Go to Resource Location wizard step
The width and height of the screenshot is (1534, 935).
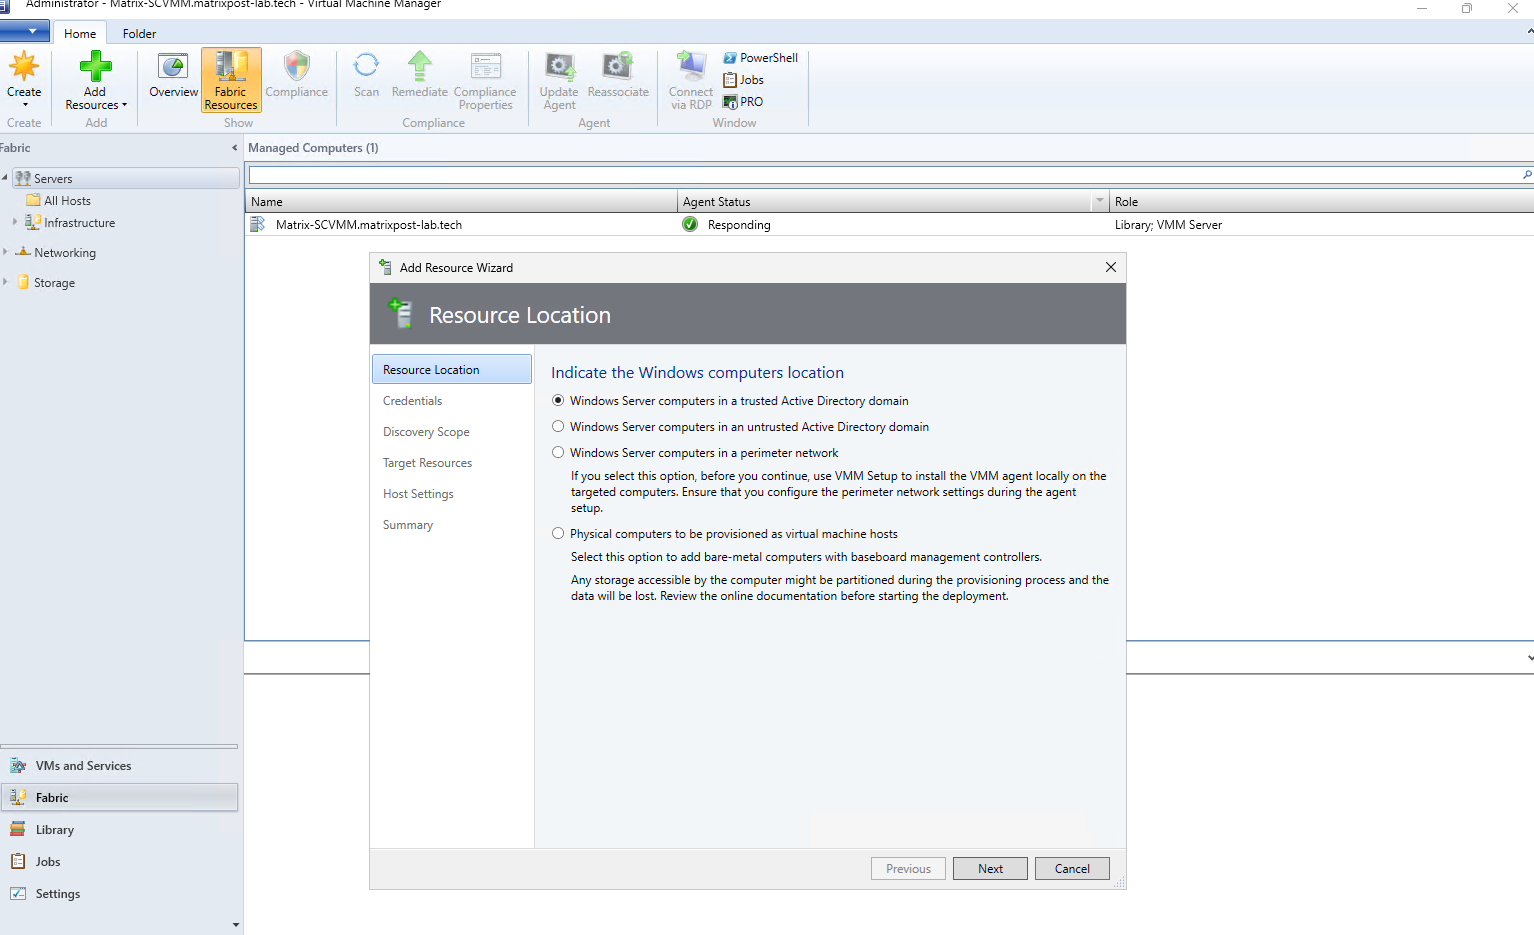point(451,369)
